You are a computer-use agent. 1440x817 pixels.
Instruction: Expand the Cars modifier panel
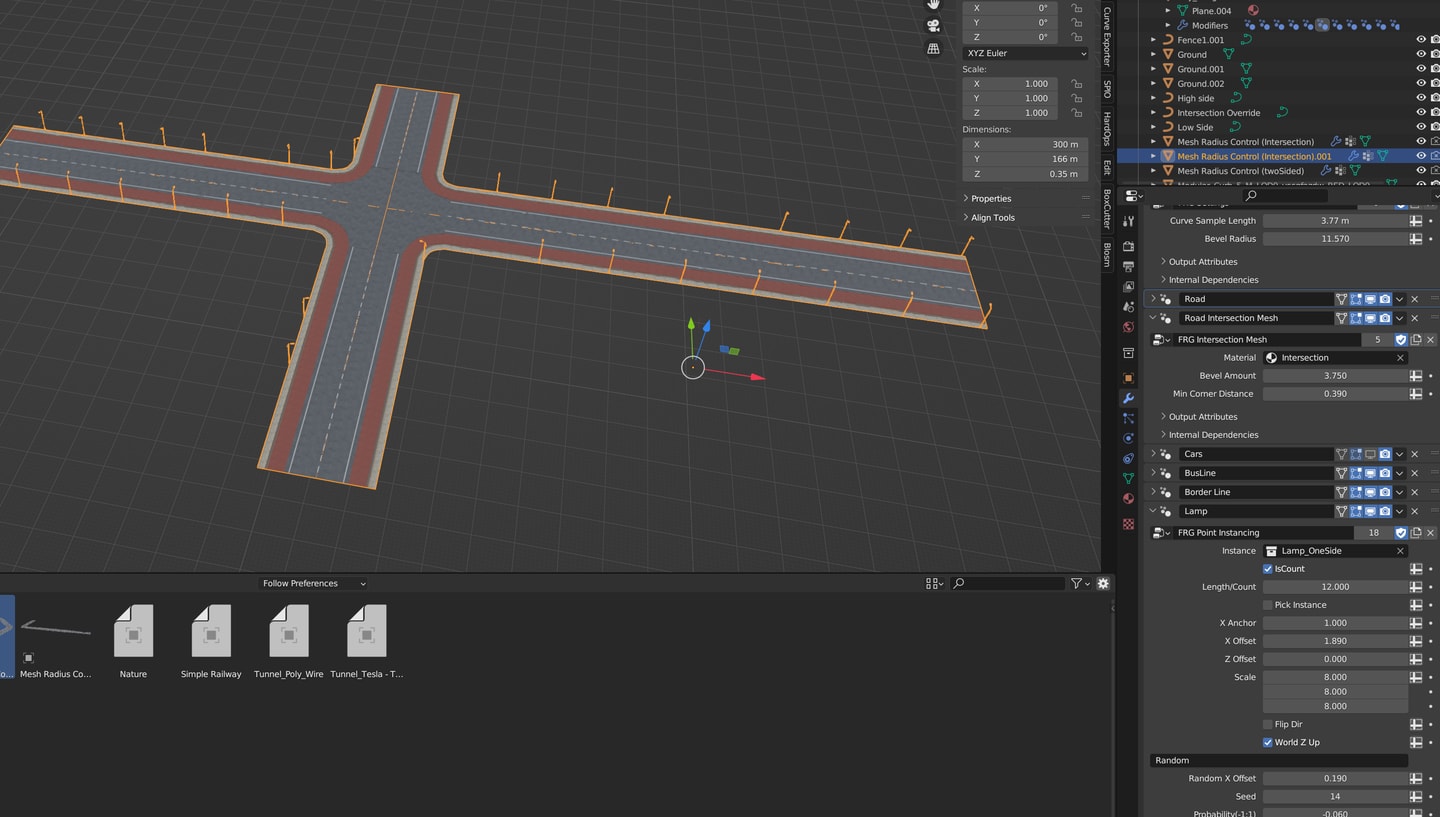(x=1153, y=454)
